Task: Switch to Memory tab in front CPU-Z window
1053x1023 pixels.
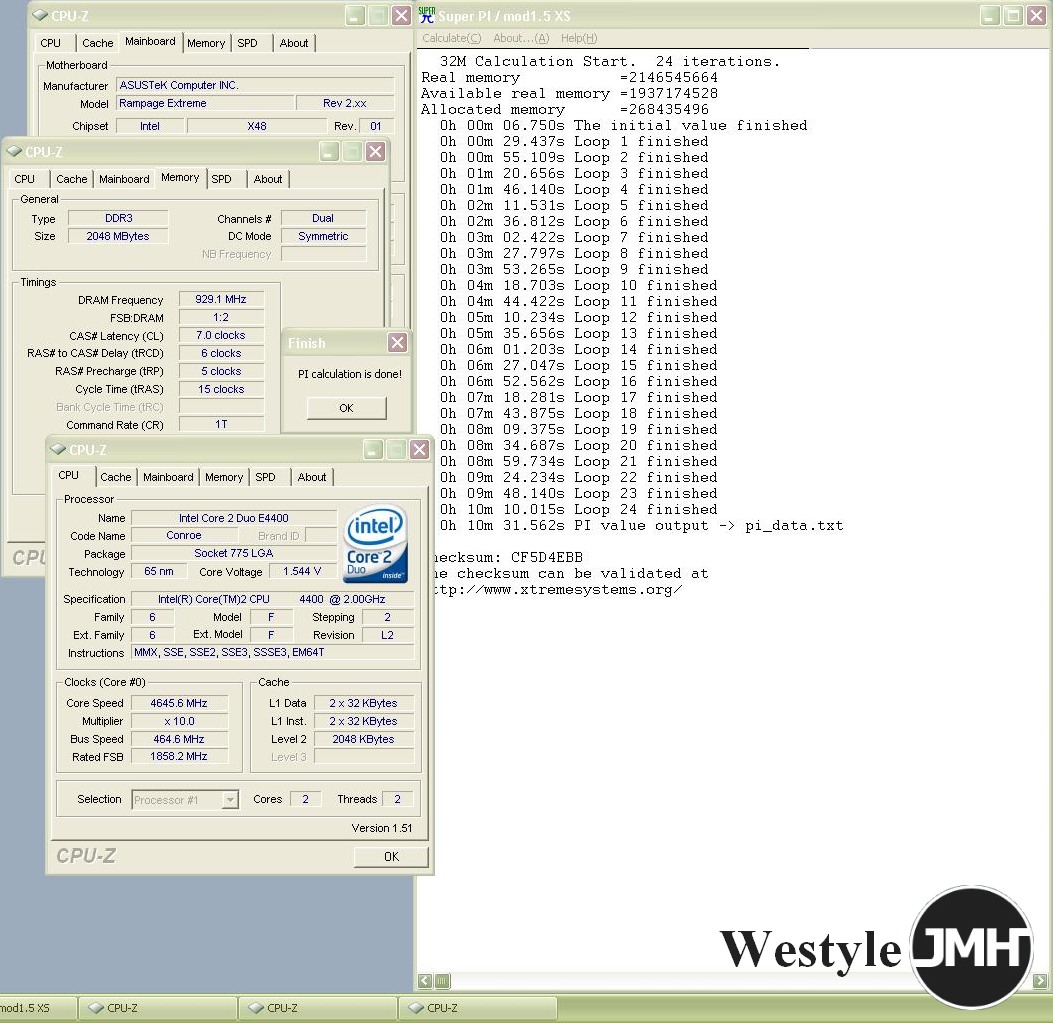Action: click(224, 477)
